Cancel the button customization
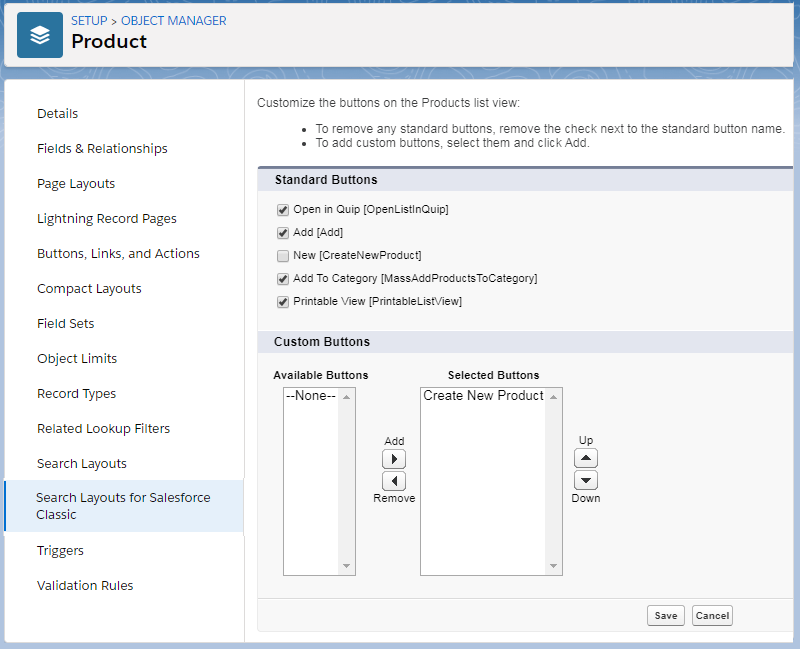Image resolution: width=800 pixels, height=649 pixels. coord(712,615)
